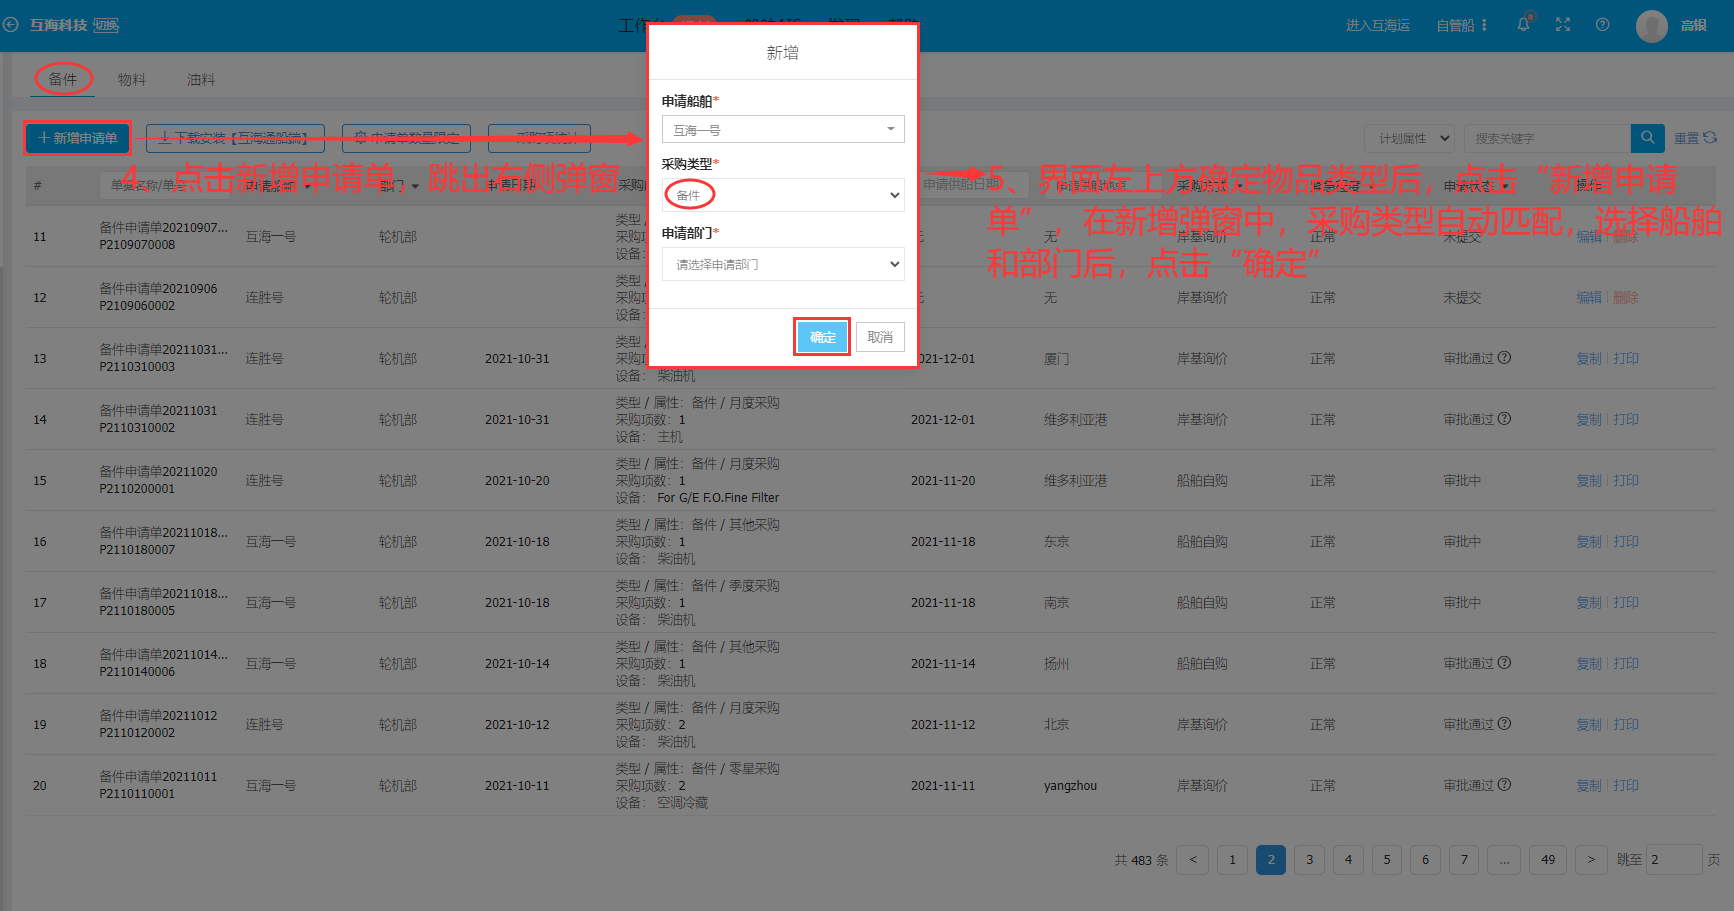Click 打印 in row 13
This screenshot has height=911, width=1734.
coord(1626,358)
